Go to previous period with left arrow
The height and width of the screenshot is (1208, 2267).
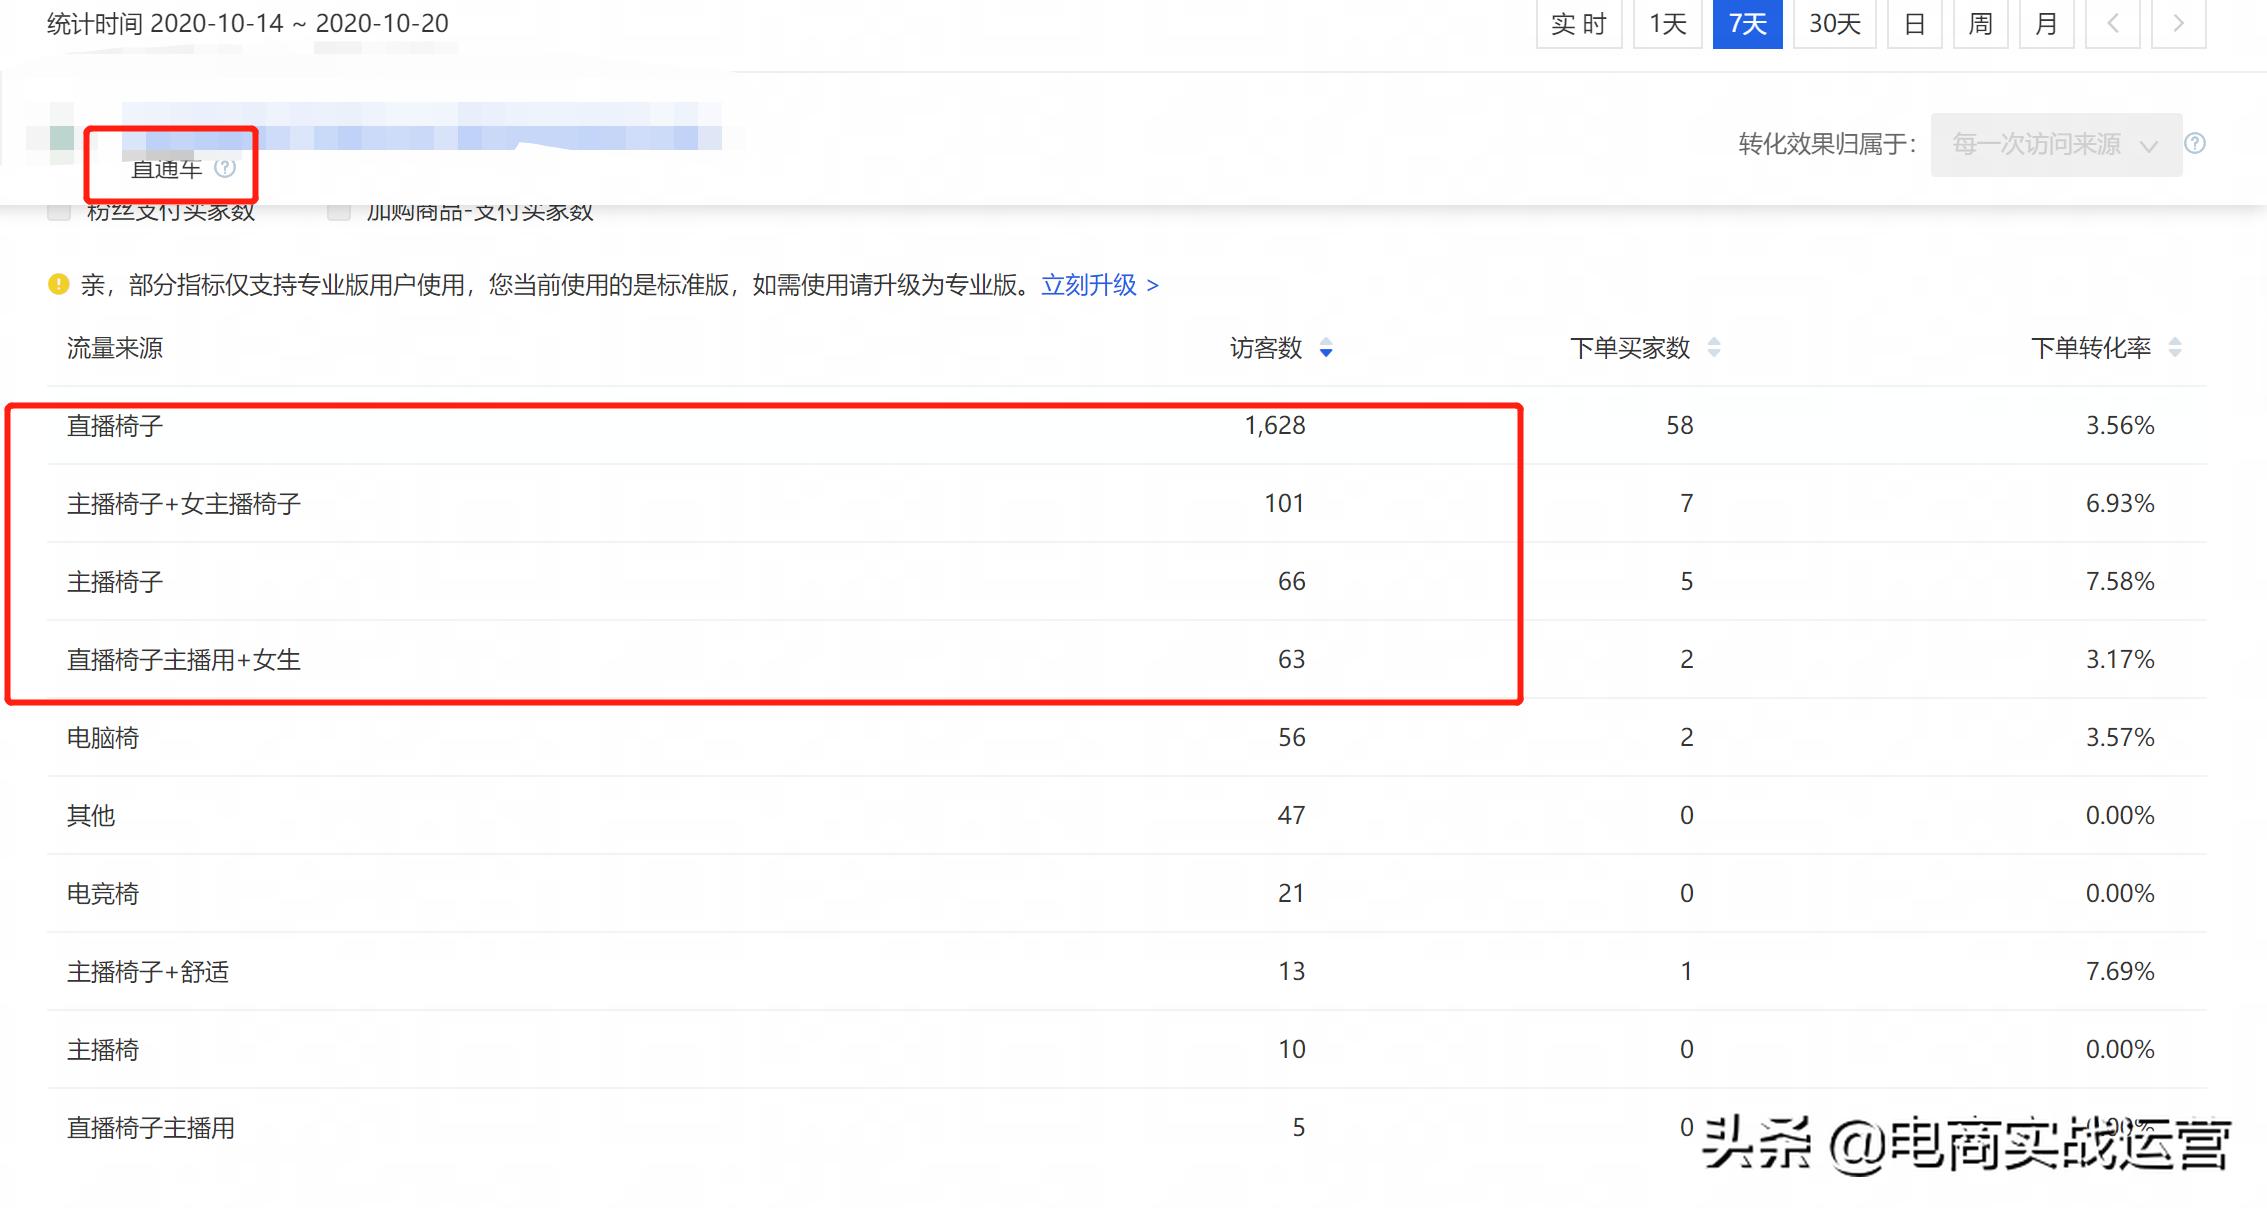point(2113,23)
